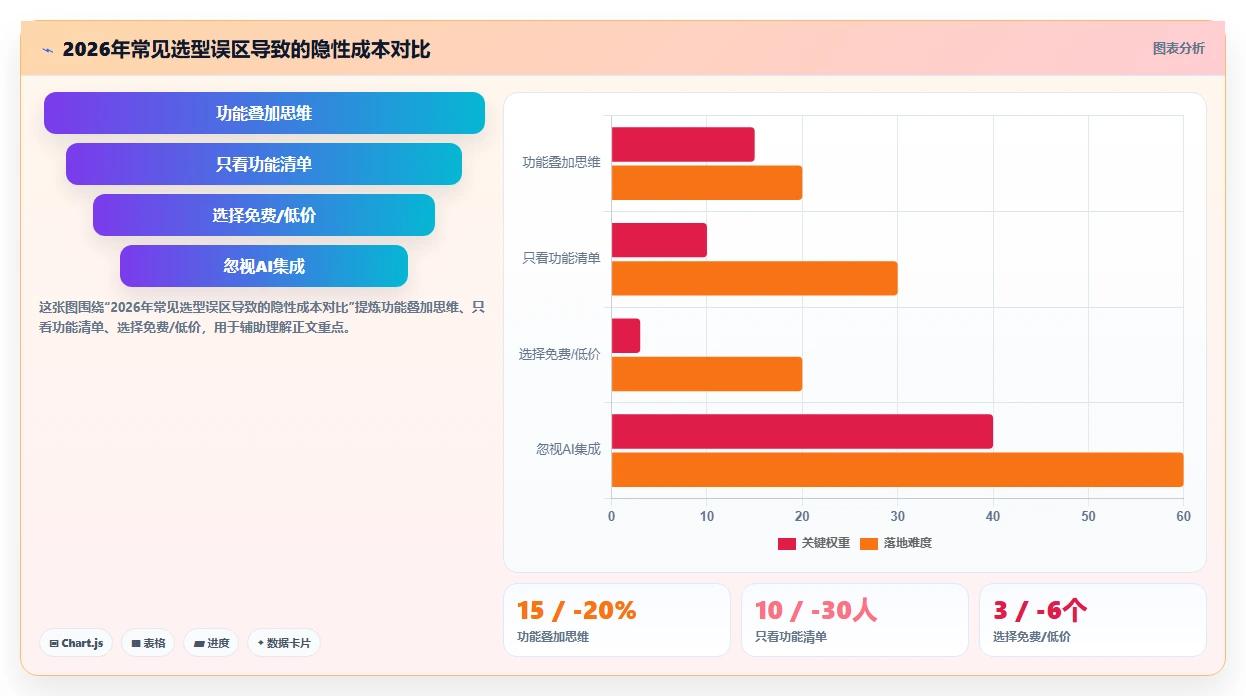This screenshot has height=696, width=1246.
Task: Open the 15 / -20% data card
Action: click(617, 620)
